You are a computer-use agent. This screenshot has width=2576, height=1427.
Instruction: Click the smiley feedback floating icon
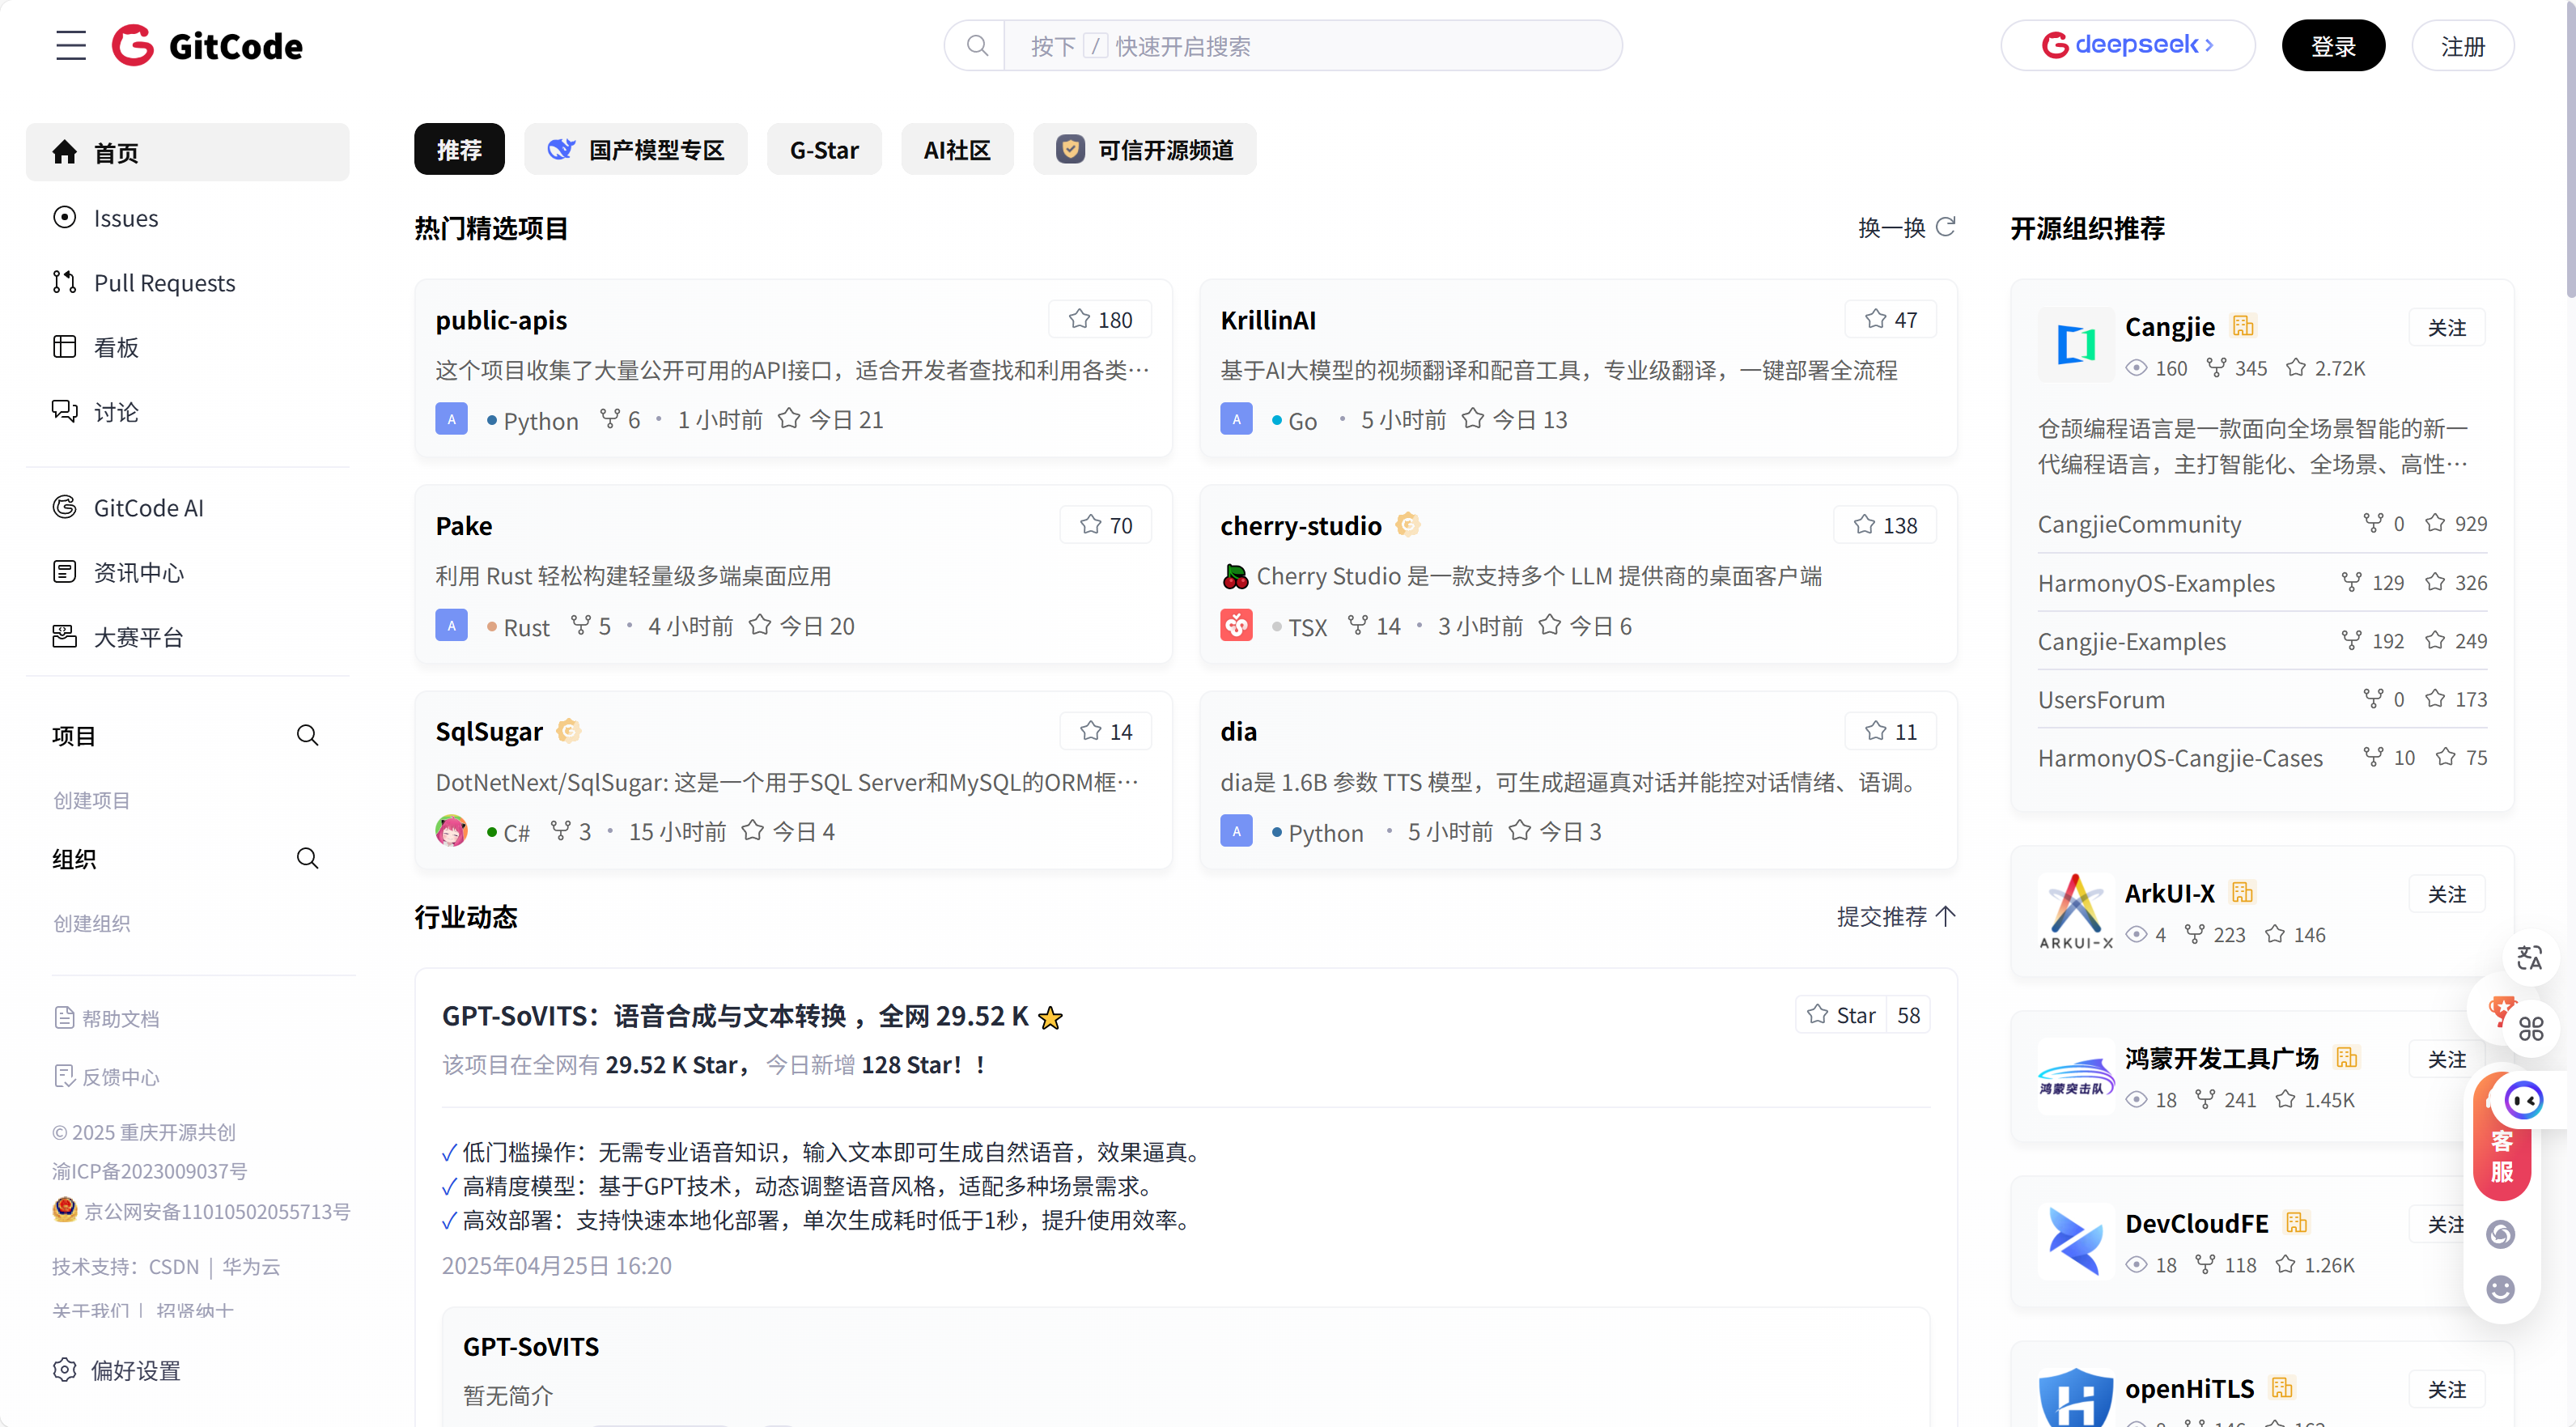[x=2501, y=1289]
